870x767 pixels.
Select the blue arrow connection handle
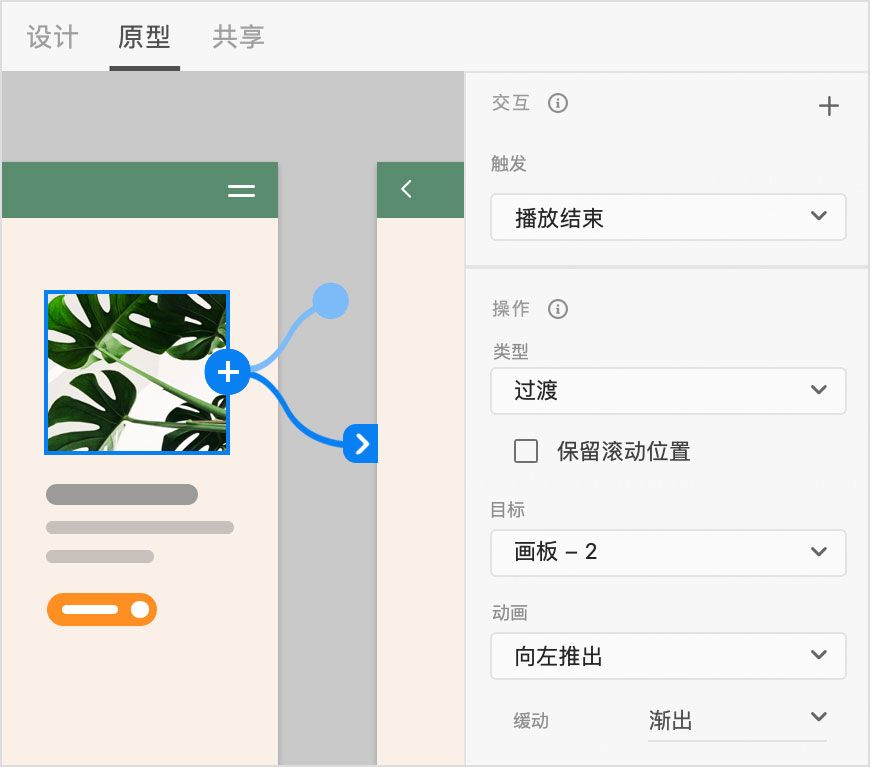coord(362,444)
